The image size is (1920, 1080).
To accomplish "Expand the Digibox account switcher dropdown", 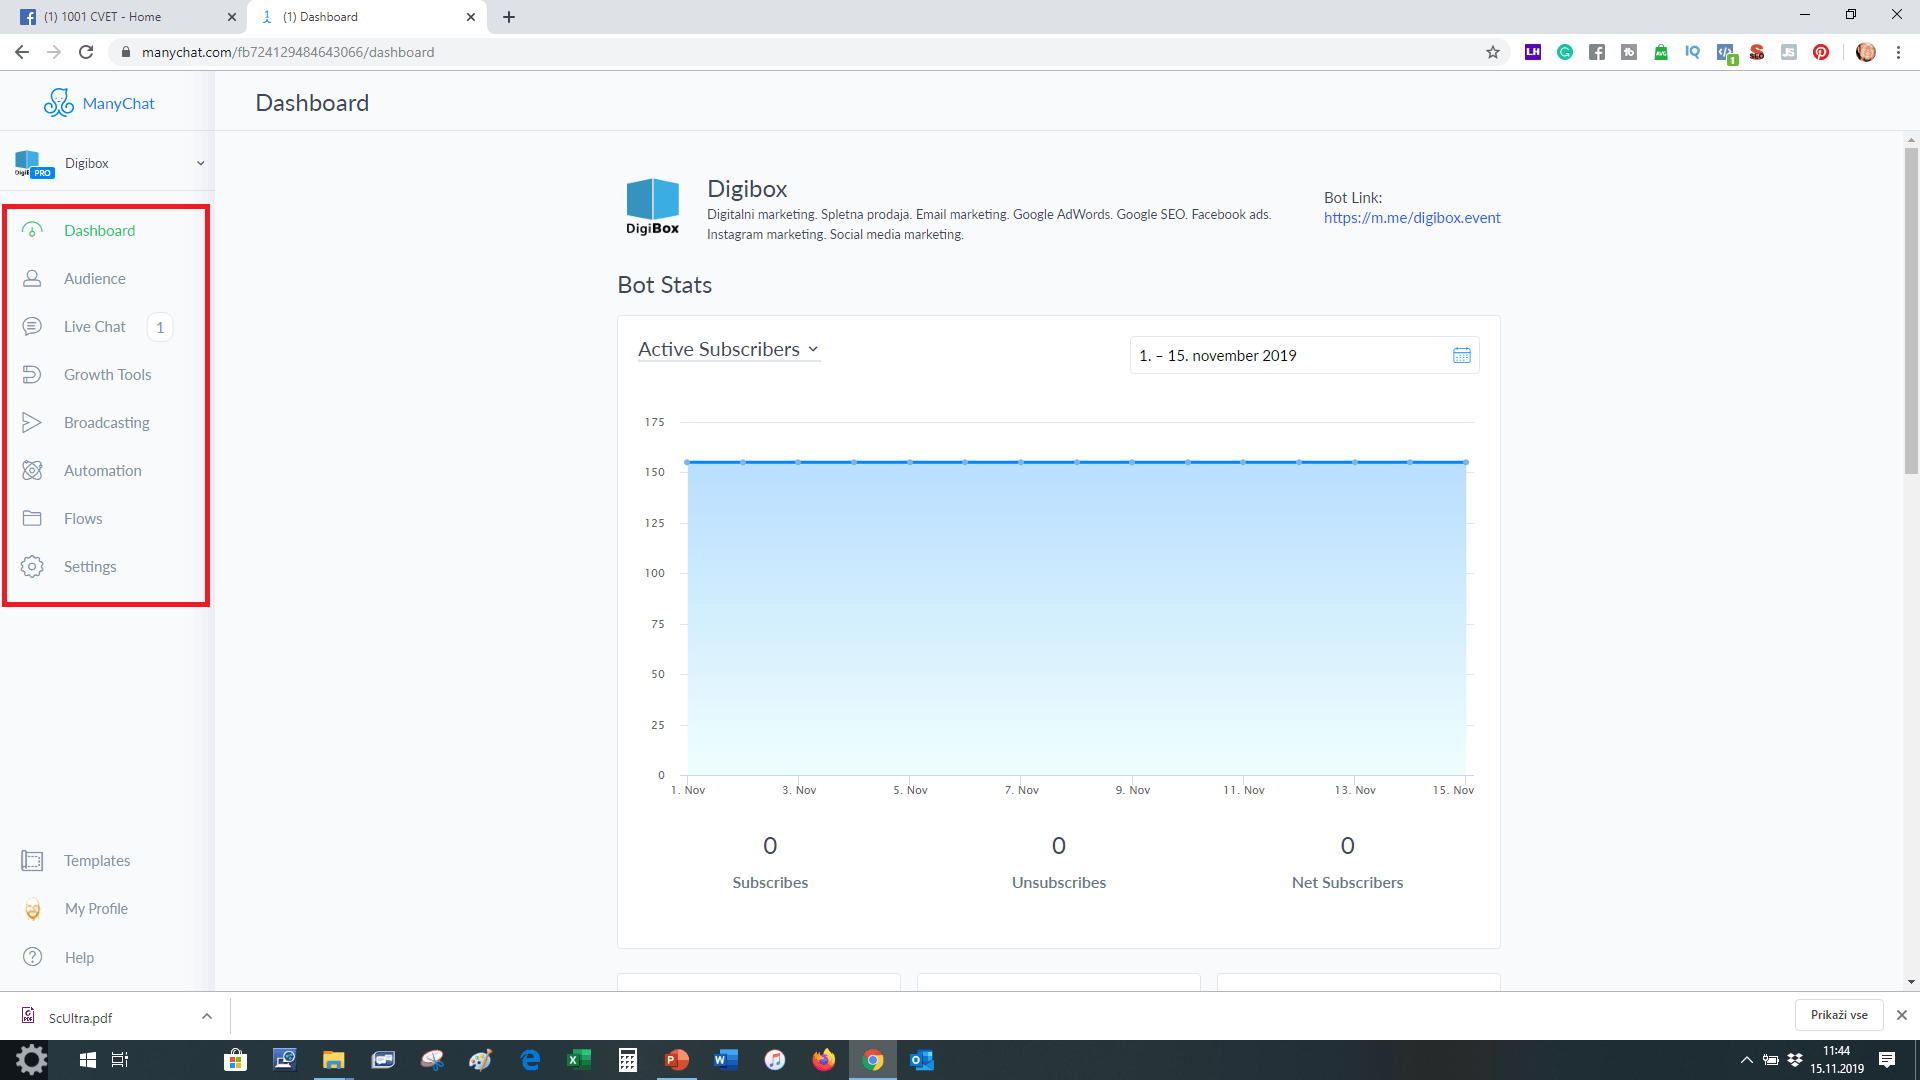I will pyautogui.click(x=200, y=164).
